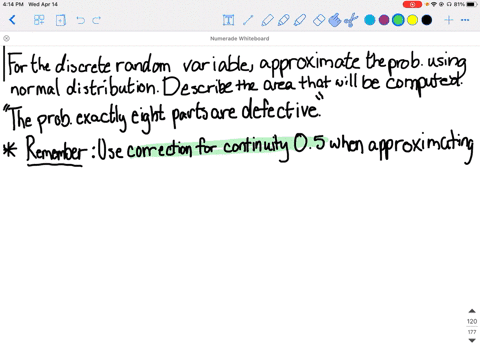480x360 pixels.
Task: Select the second pen tool
Action: point(283,20)
